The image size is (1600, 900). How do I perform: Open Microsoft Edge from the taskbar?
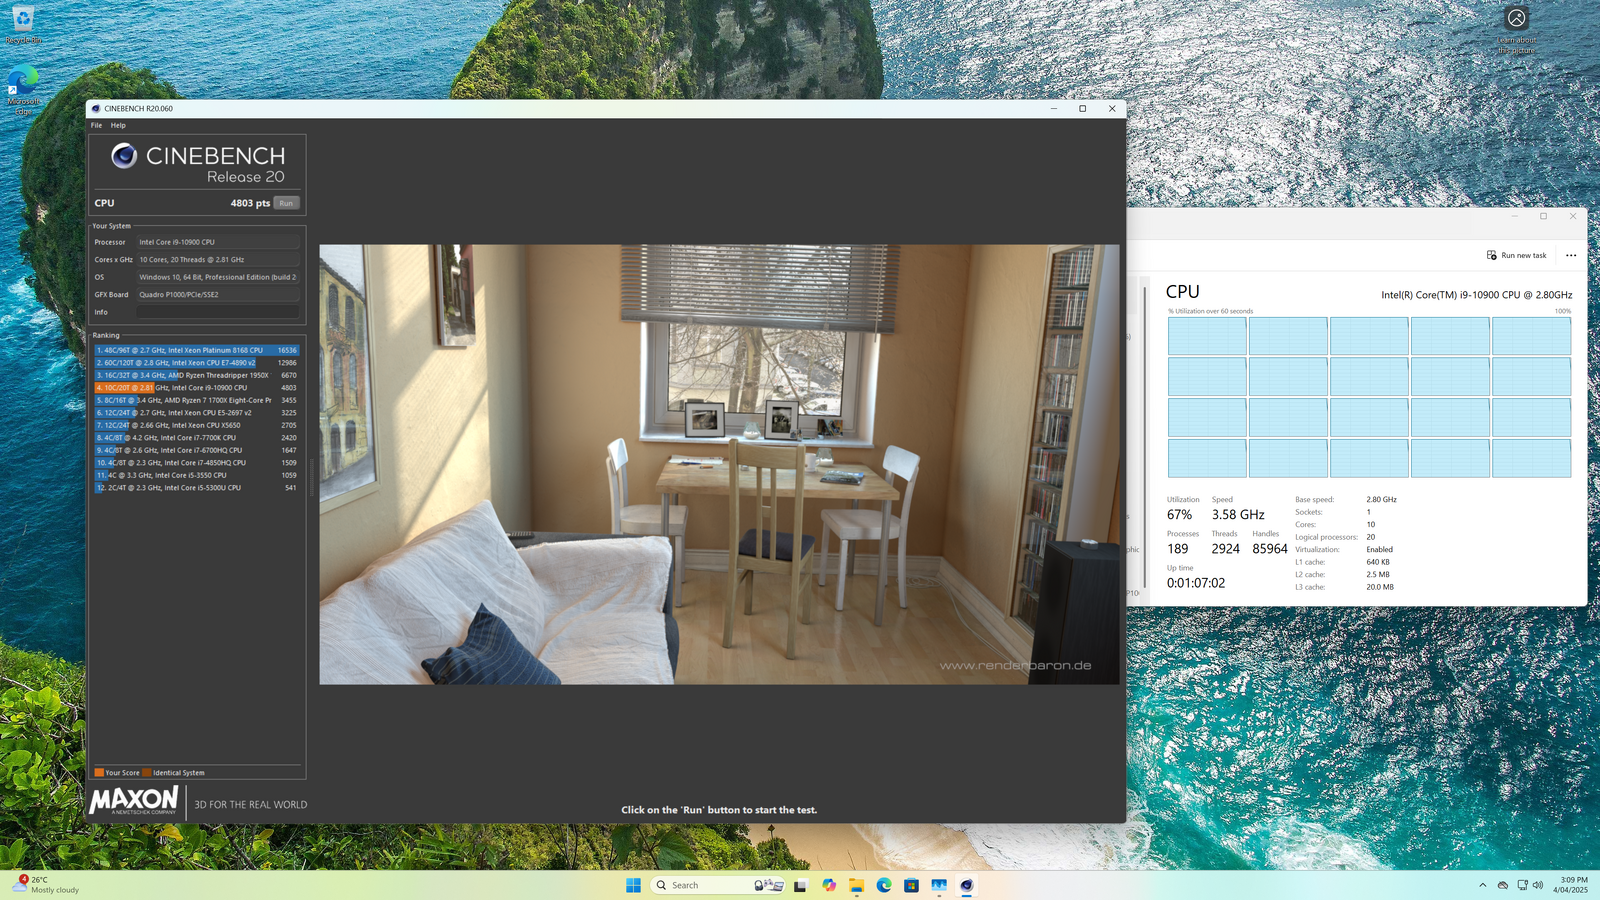884,885
